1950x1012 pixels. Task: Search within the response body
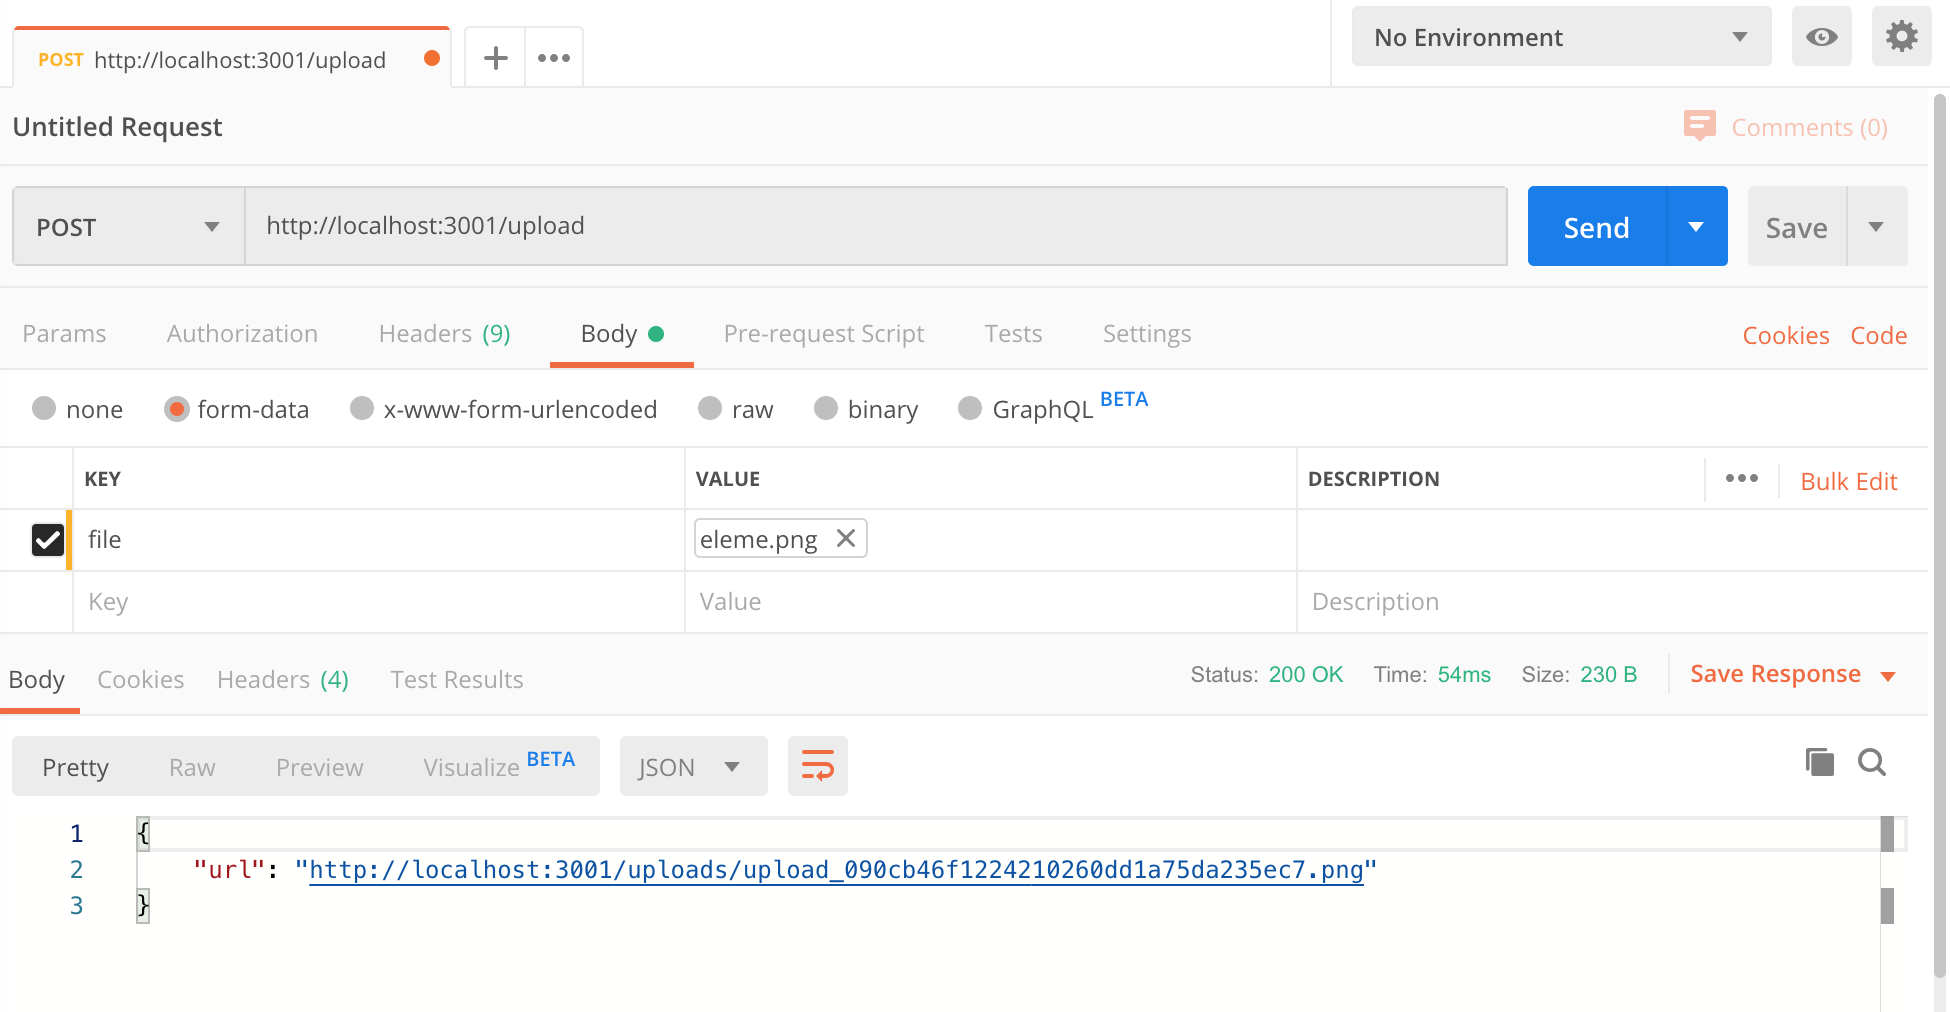[x=1872, y=763]
